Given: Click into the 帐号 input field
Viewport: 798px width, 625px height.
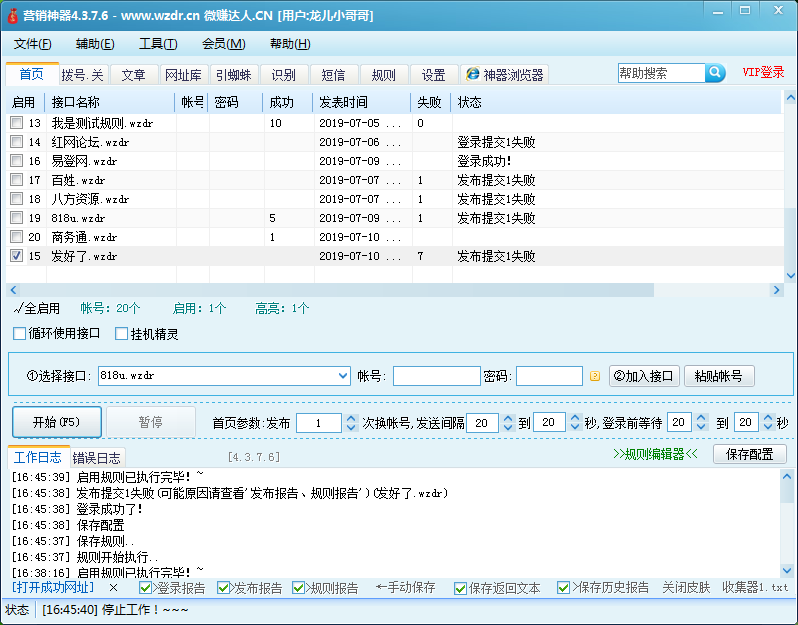Looking at the screenshot, I should [x=436, y=376].
